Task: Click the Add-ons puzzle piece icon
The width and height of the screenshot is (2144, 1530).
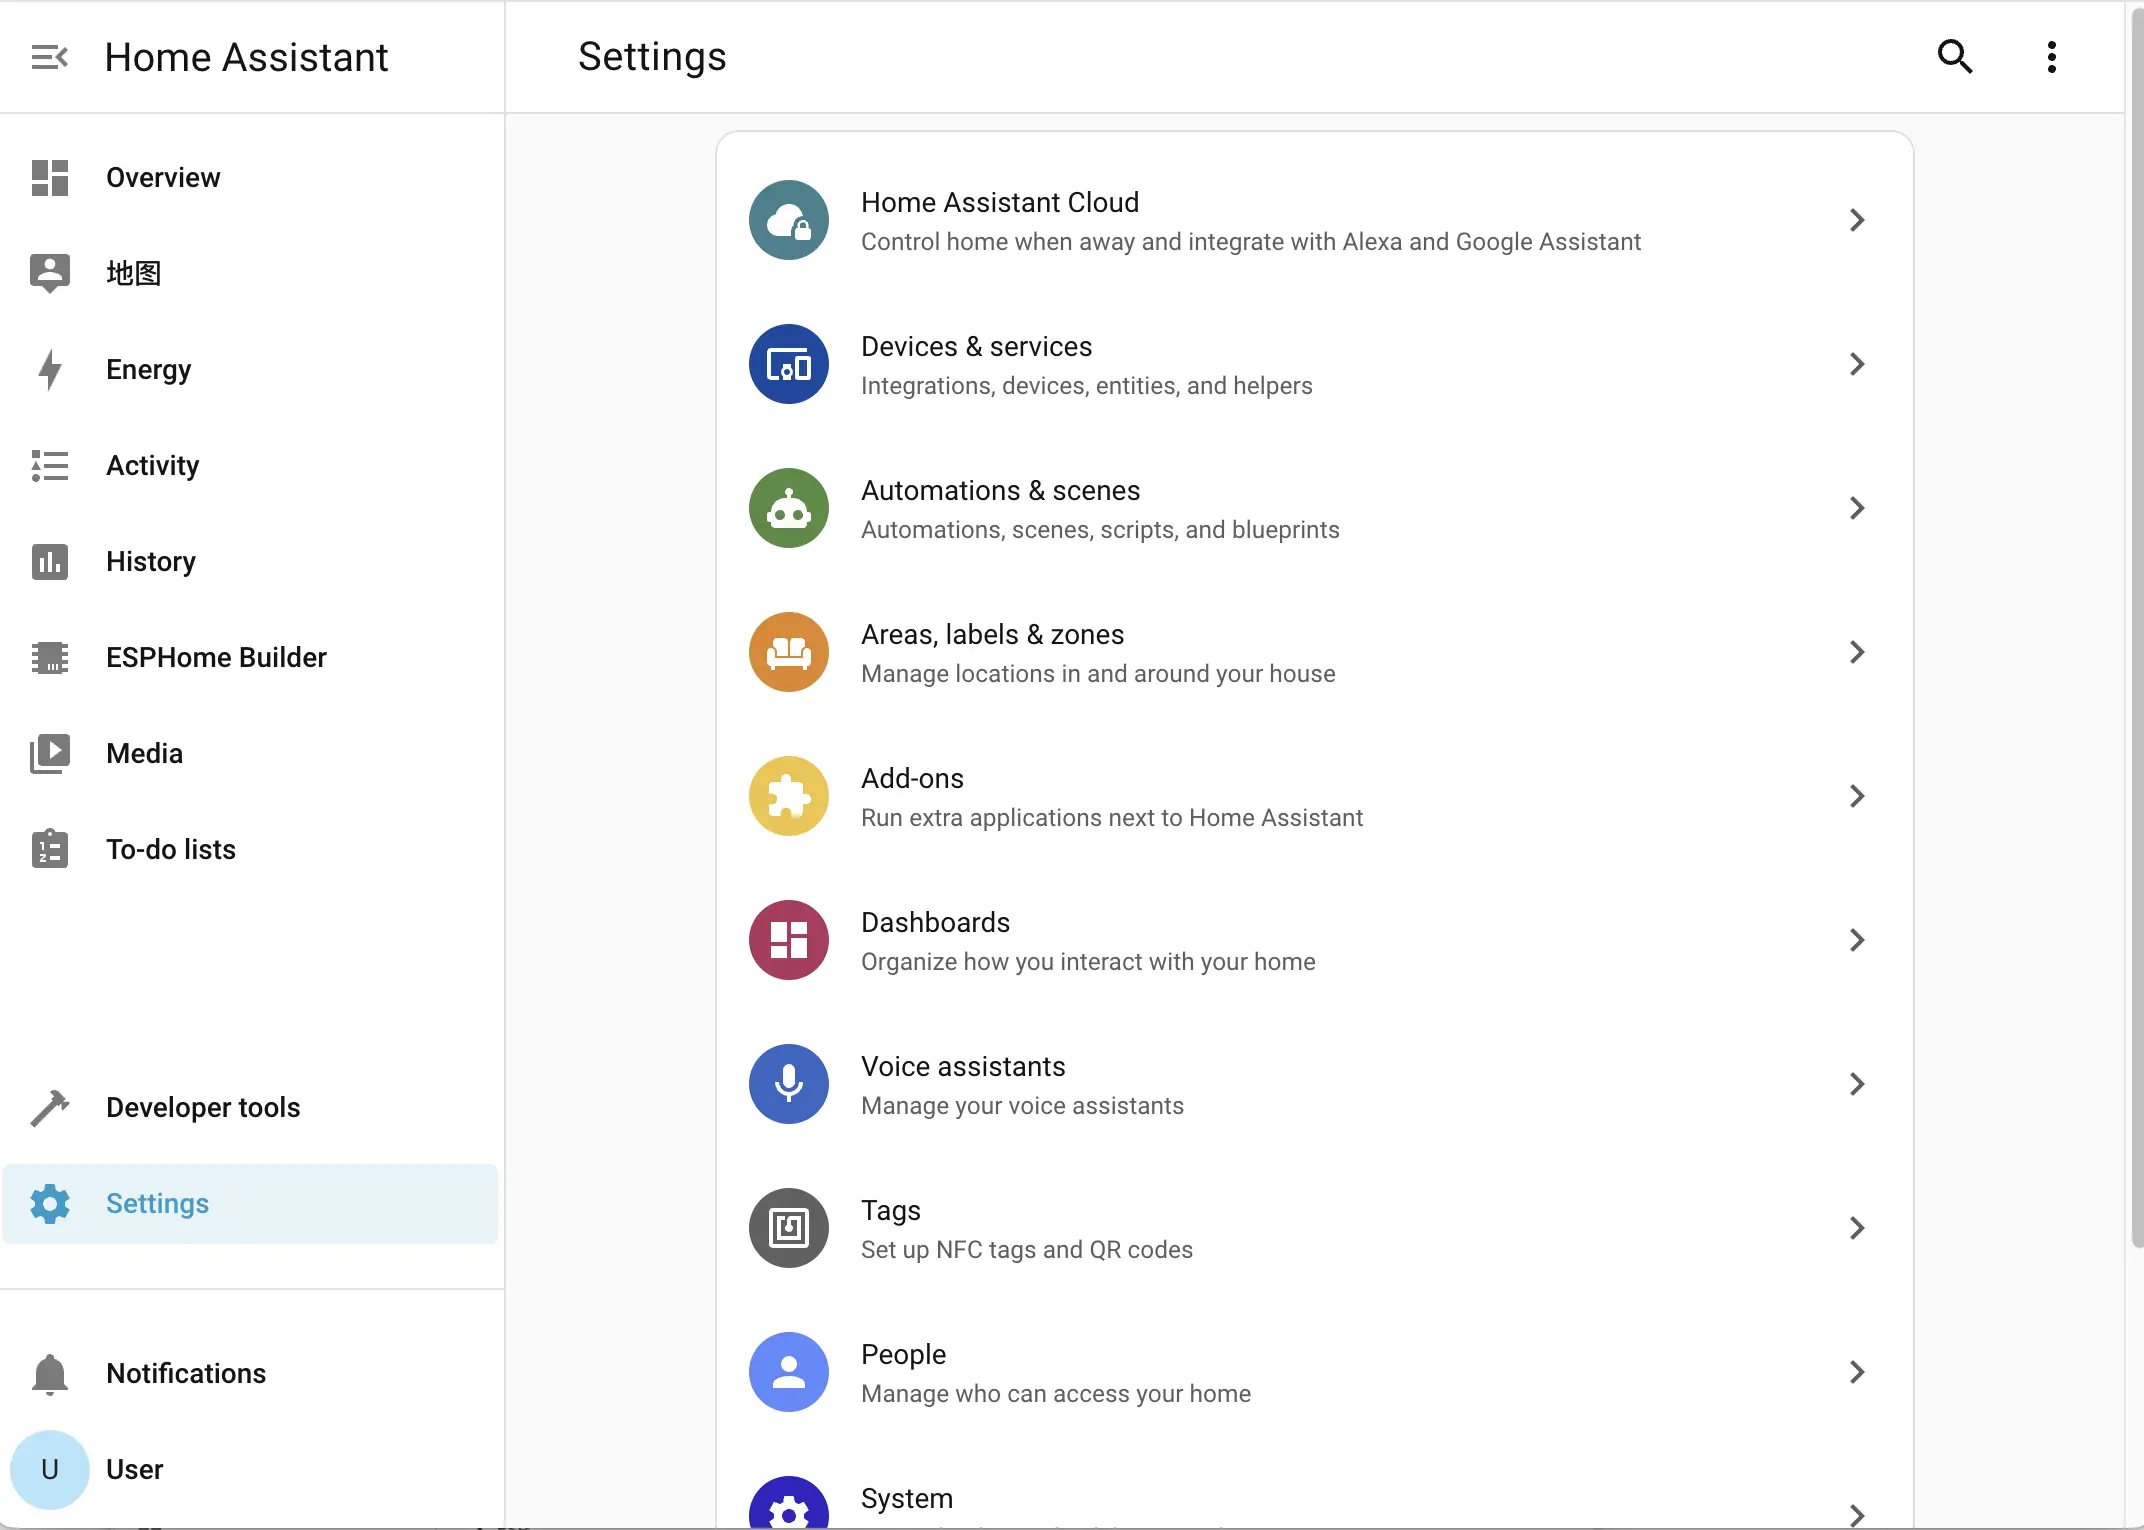Action: click(788, 796)
